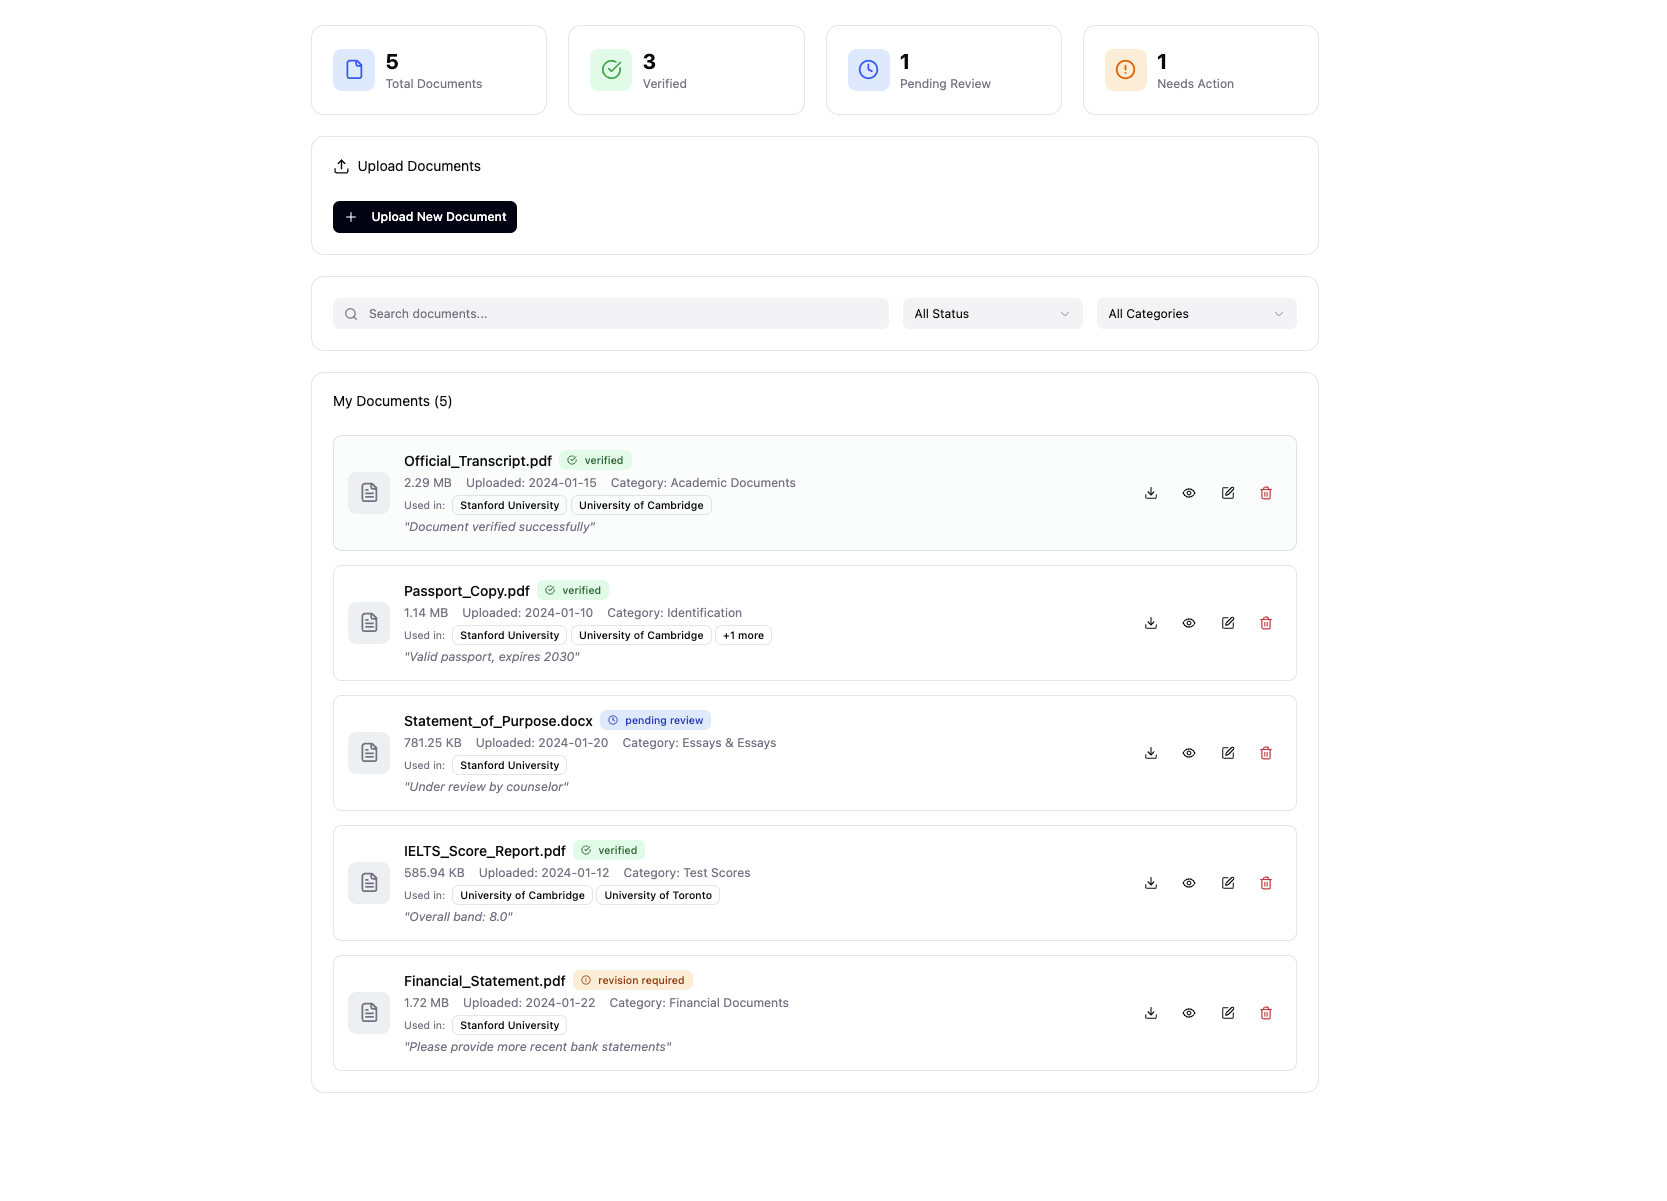The height and width of the screenshot is (1201, 1667).
Task: View Statement_of_Purpose.docx using the eye icon
Action: (x=1189, y=753)
